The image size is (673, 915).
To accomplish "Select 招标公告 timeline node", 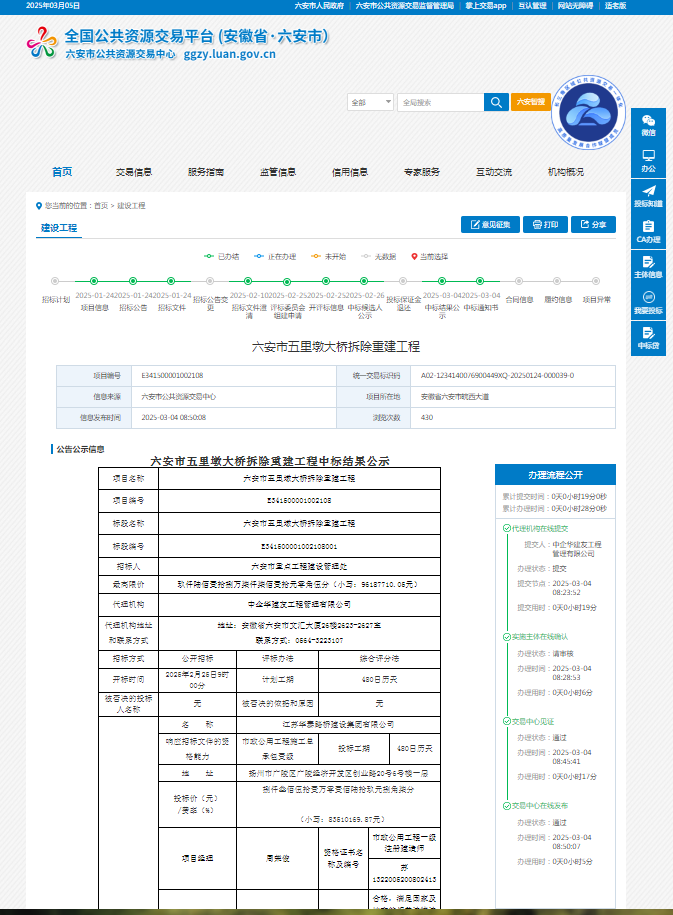I will click(x=133, y=281).
